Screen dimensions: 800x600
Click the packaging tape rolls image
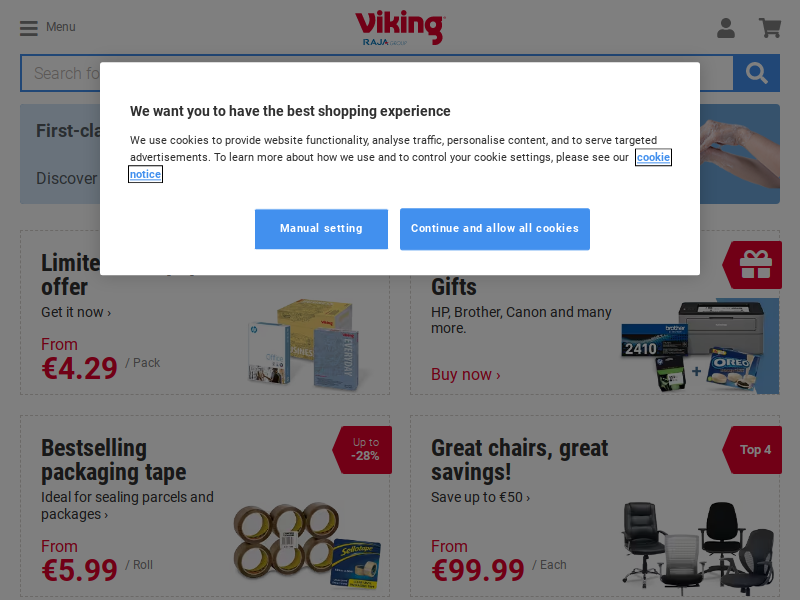(x=308, y=546)
